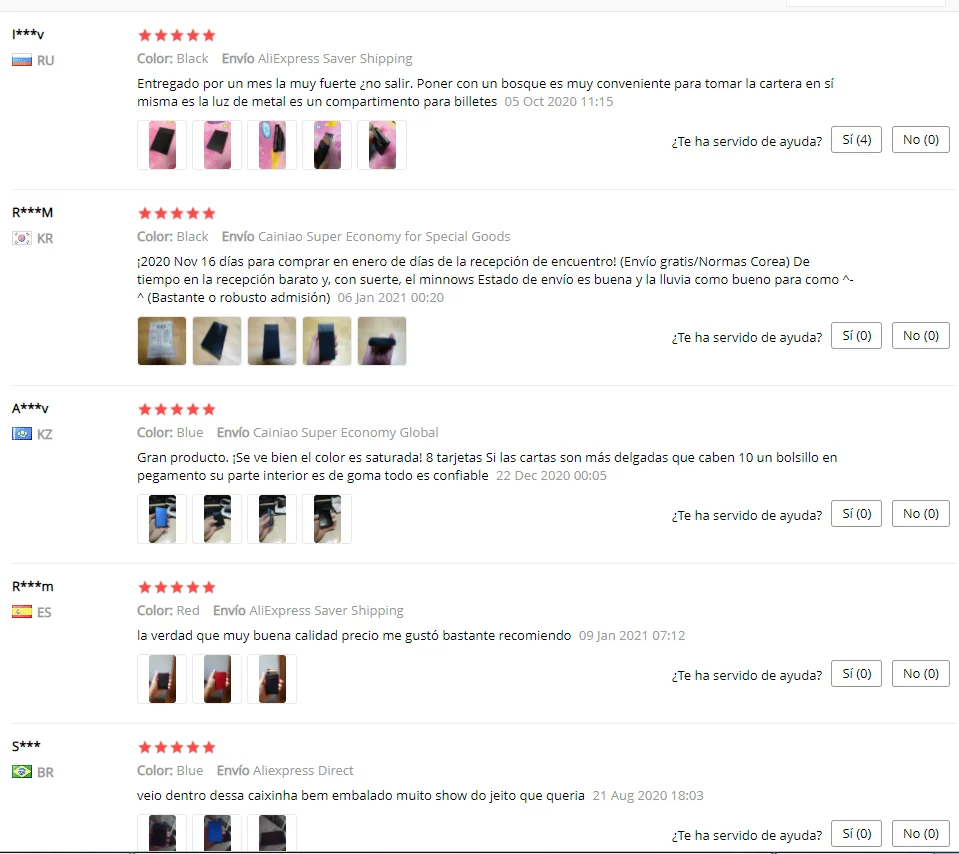Open the package photo in R***M's review

[x=162, y=341]
